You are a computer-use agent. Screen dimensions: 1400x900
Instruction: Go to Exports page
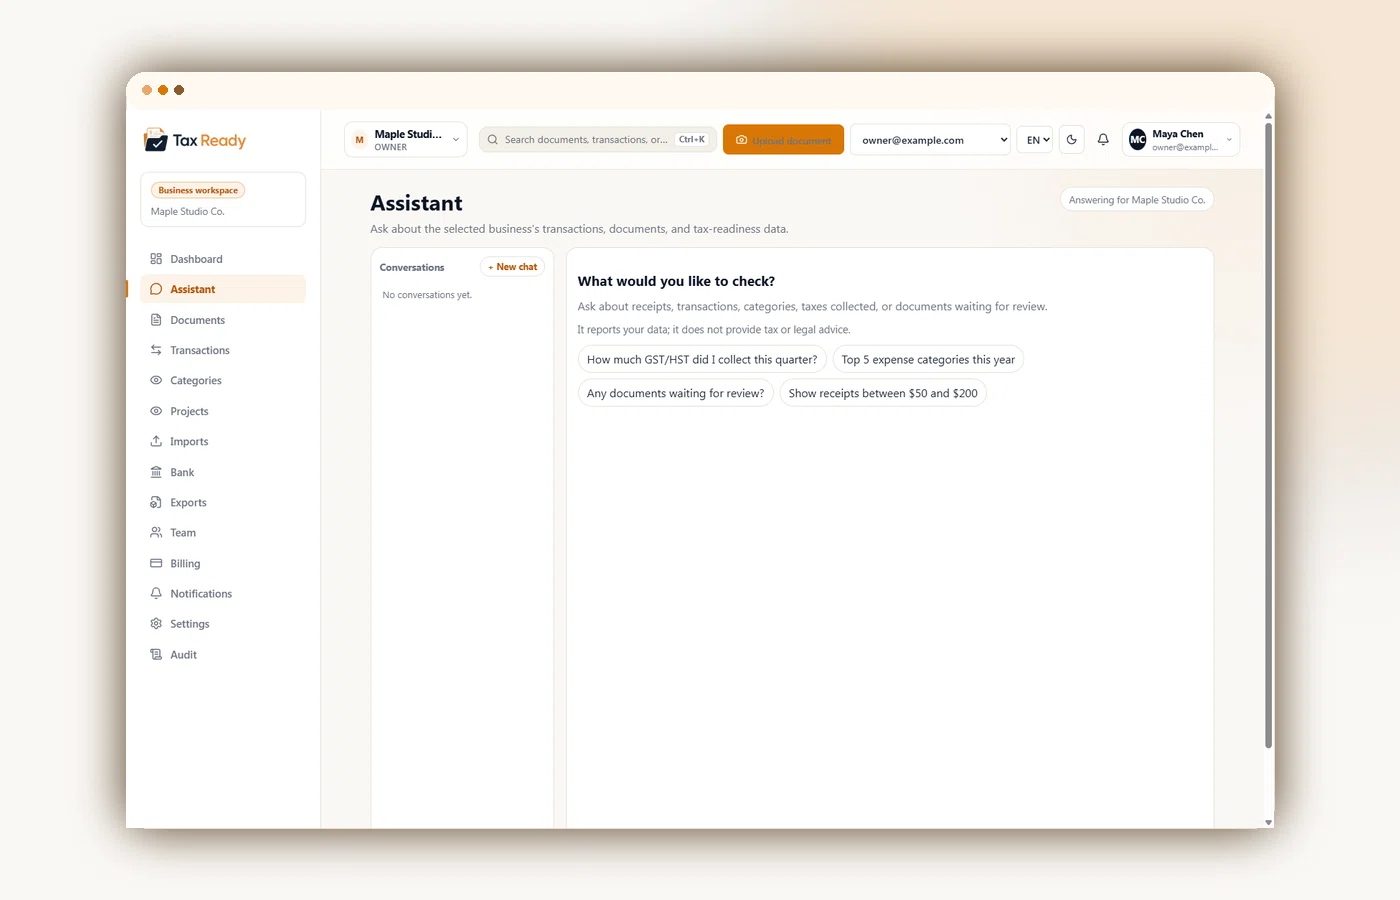tap(223, 502)
